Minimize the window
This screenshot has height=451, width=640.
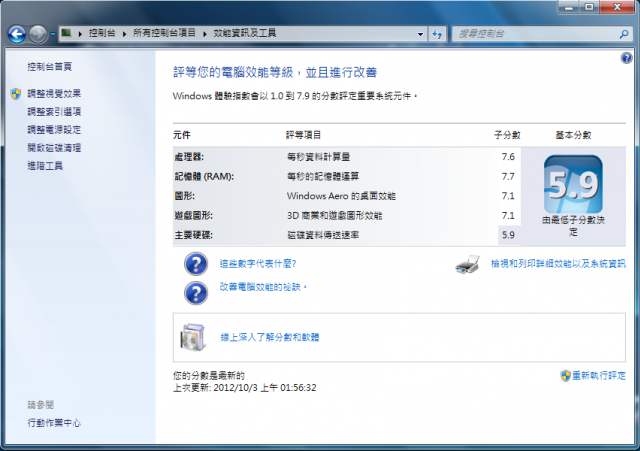click(x=569, y=8)
